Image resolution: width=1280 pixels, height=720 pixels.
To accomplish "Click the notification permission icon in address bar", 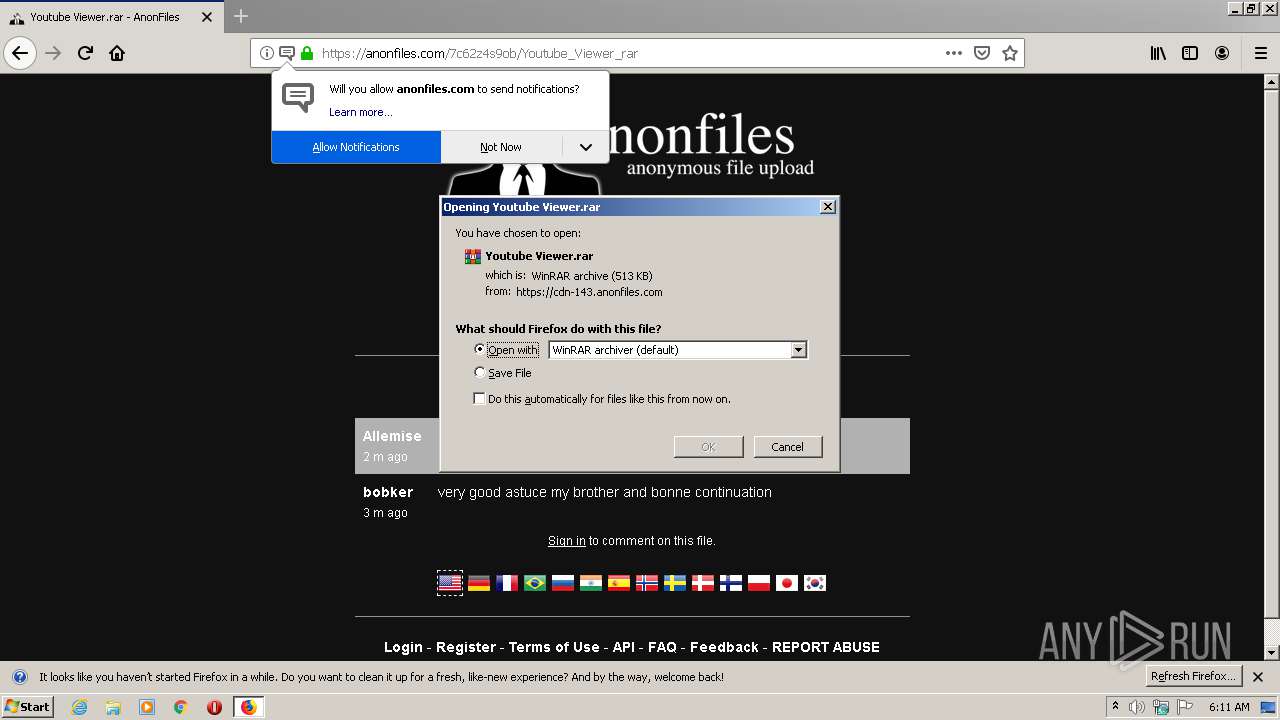I will tap(287, 53).
